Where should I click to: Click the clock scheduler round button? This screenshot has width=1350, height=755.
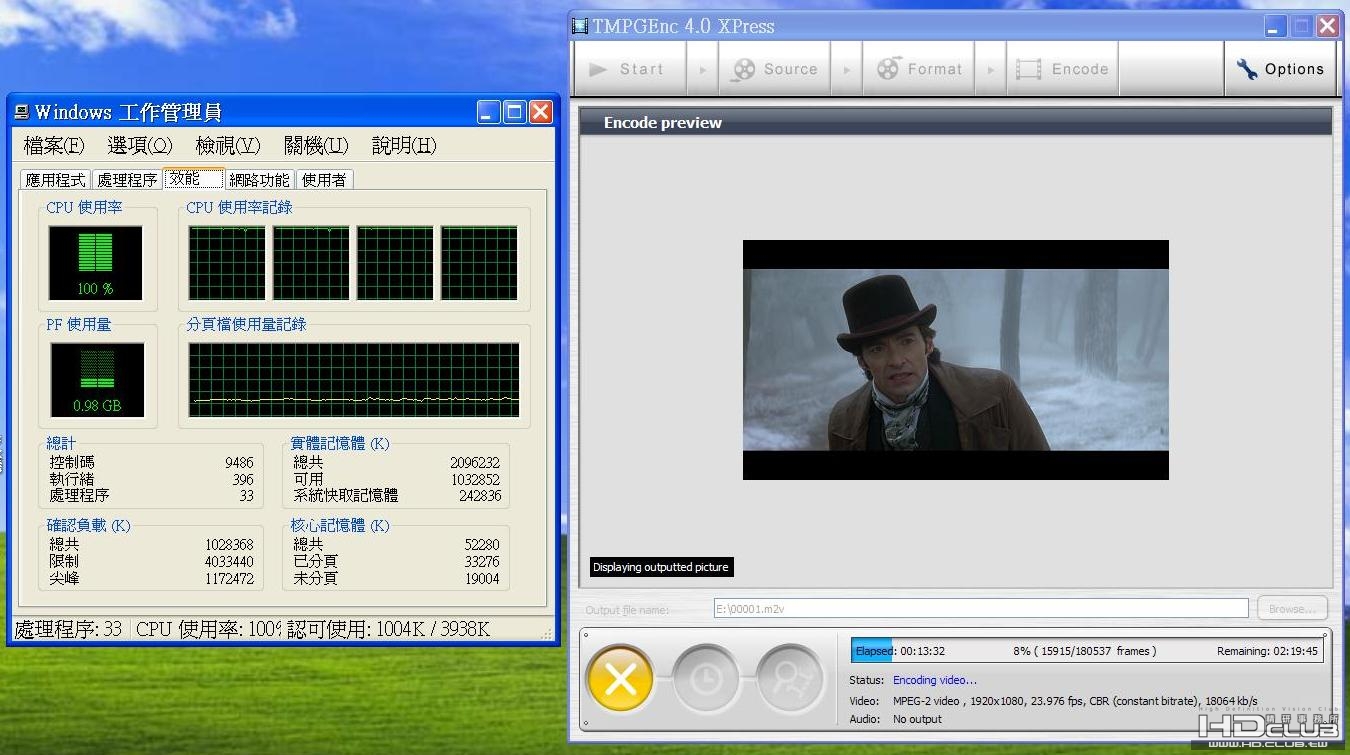coord(706,680)
